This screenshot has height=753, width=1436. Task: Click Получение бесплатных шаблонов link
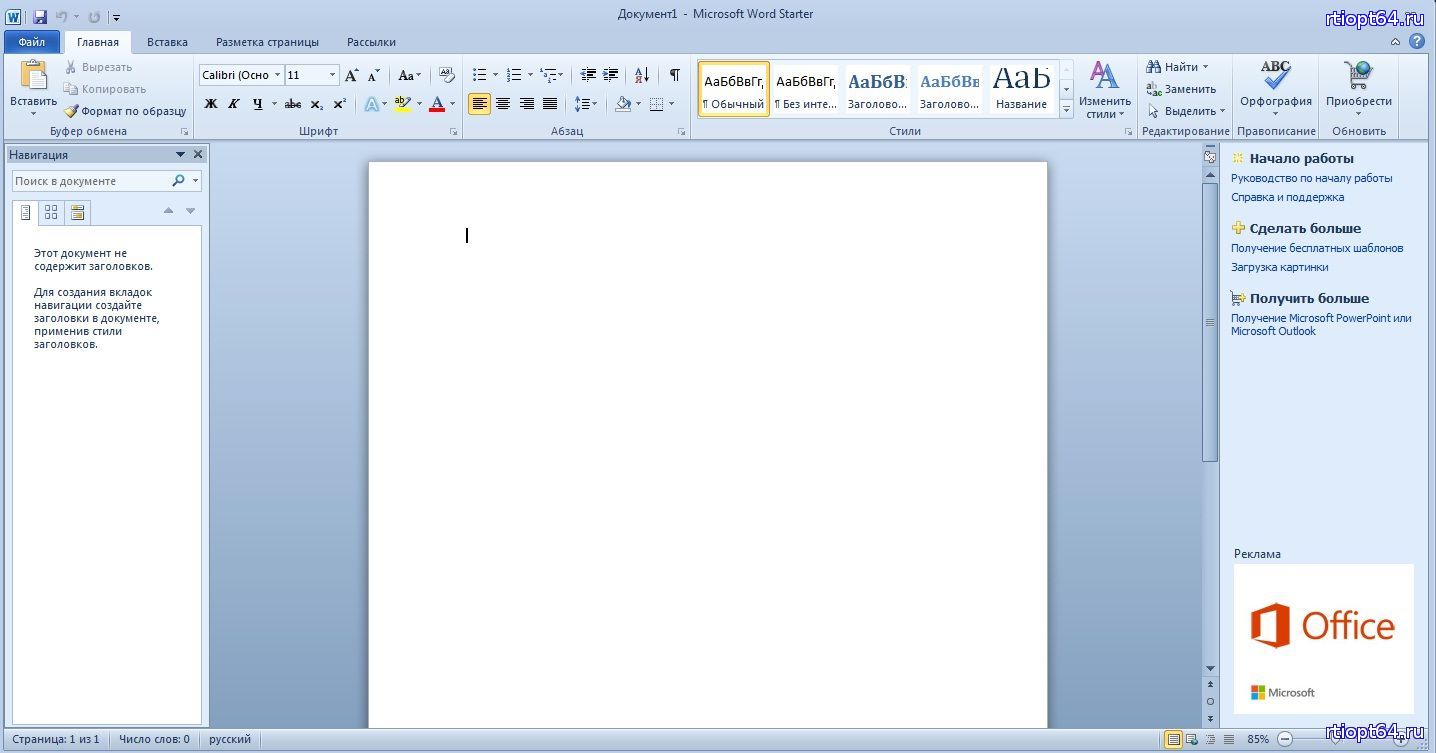pyautogui.click(x=1317, y=248)
